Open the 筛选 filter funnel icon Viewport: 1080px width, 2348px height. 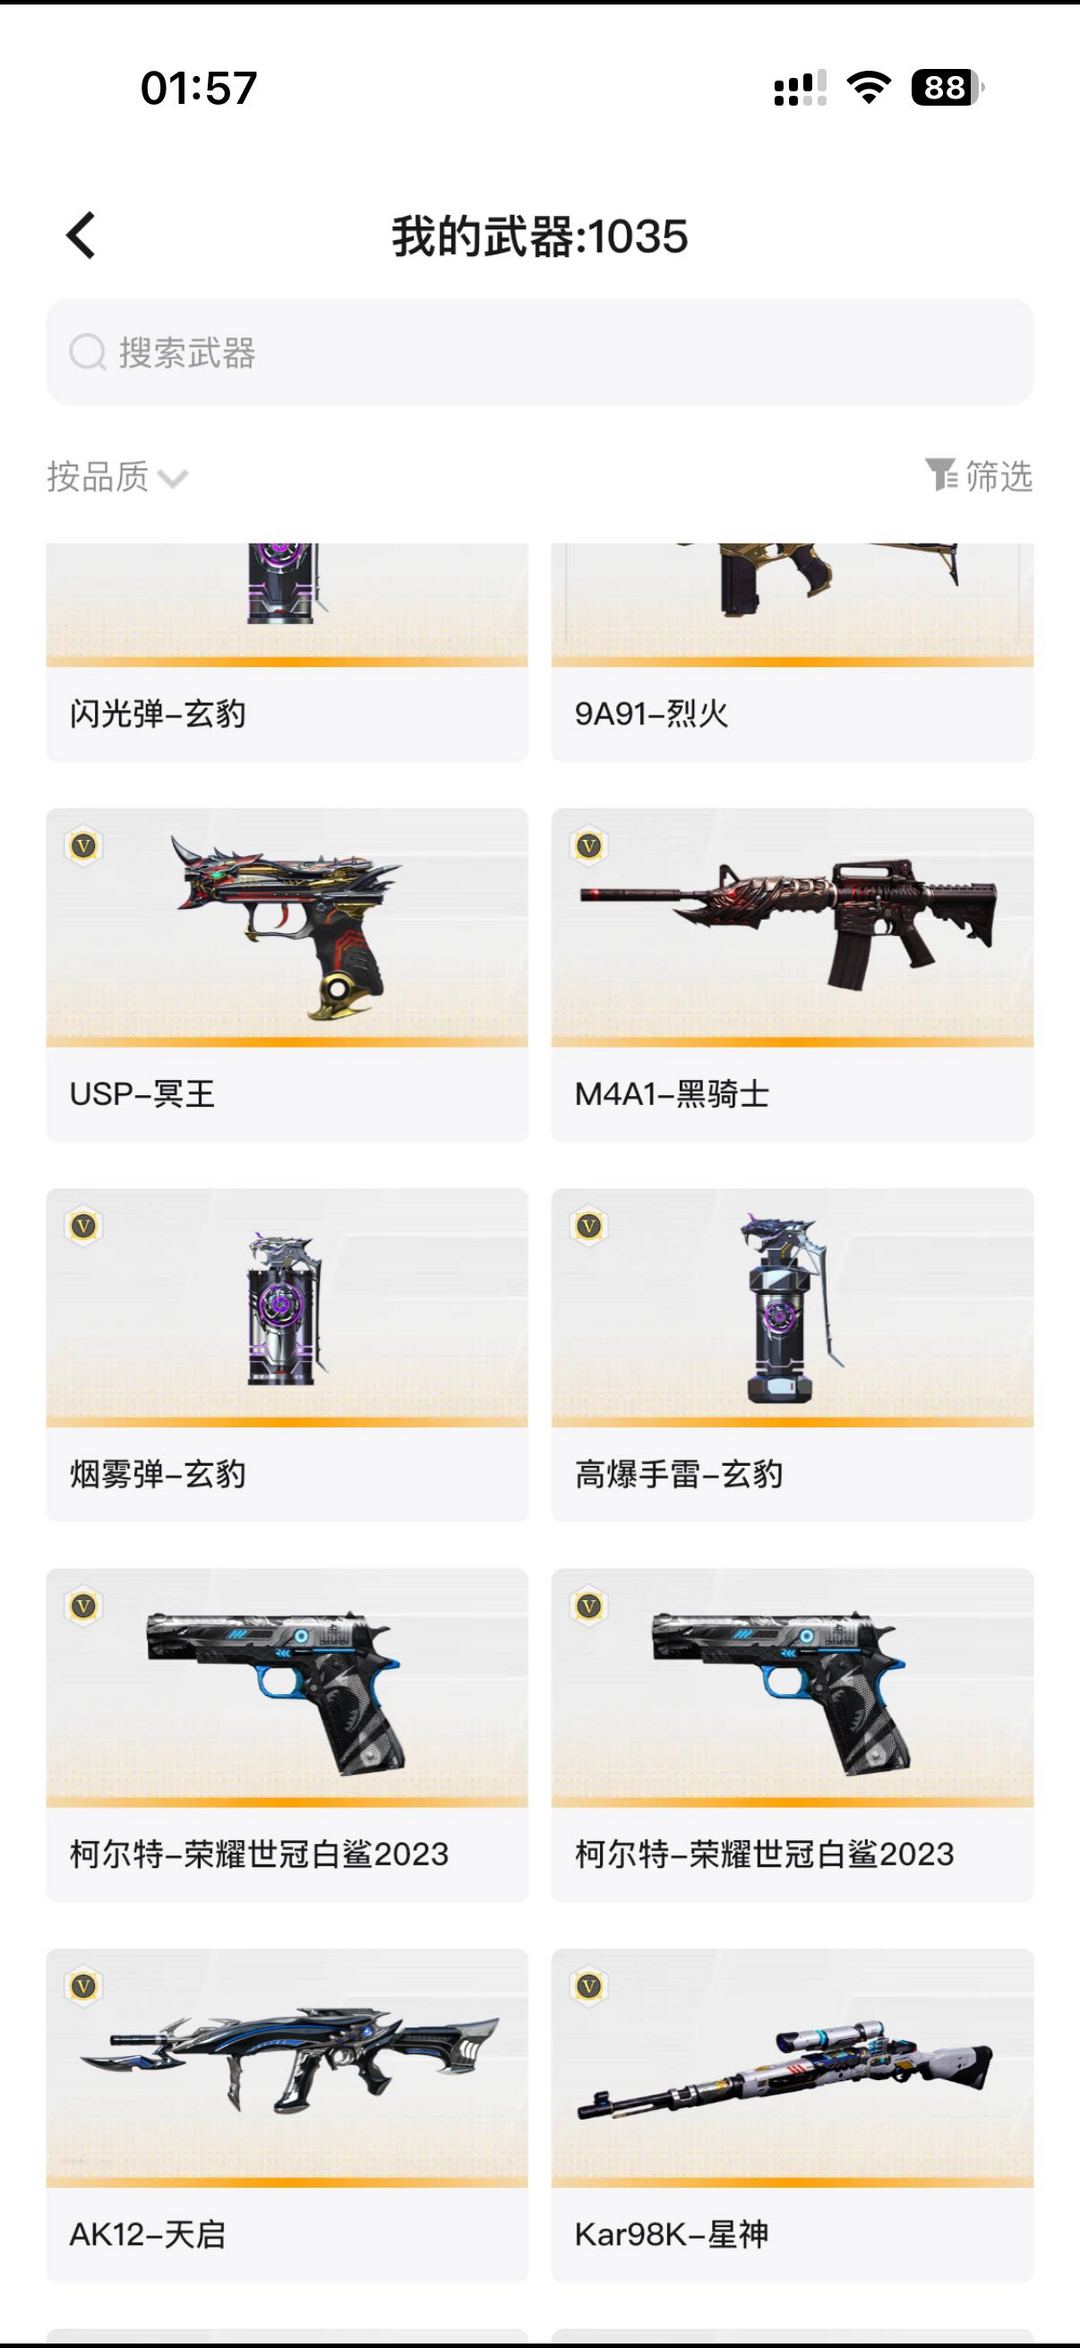941,475
